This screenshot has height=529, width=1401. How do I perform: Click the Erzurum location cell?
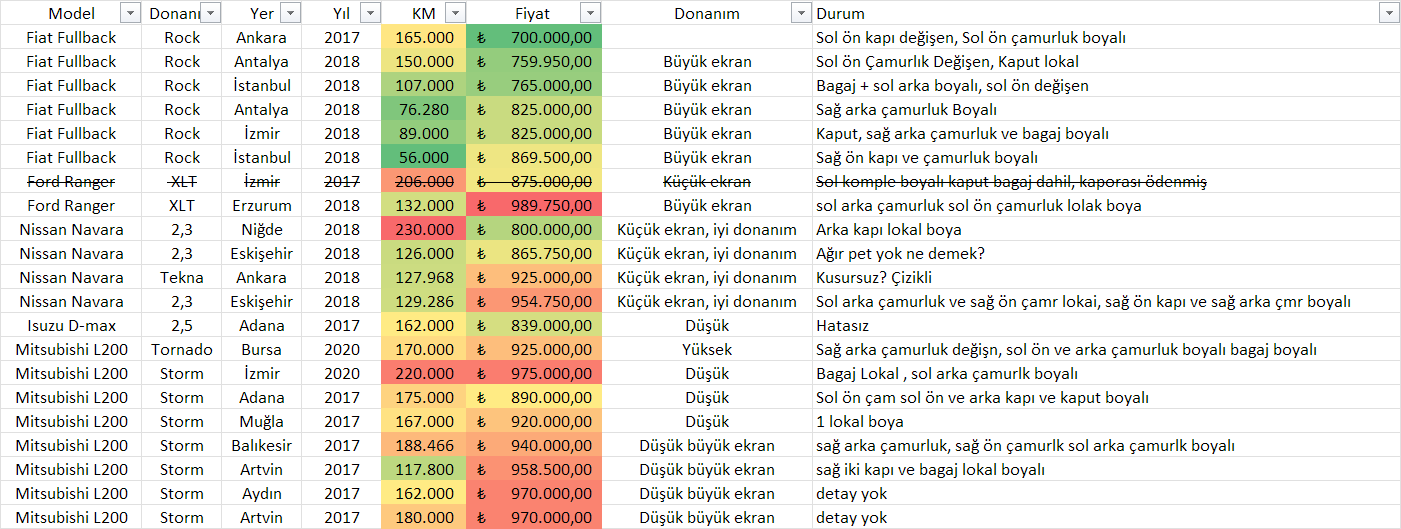[x=263, y=205]
